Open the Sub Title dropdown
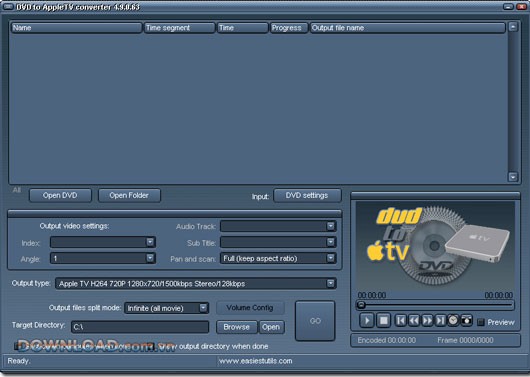Screen dimensions: 530x377 click(x=331, y=242)
